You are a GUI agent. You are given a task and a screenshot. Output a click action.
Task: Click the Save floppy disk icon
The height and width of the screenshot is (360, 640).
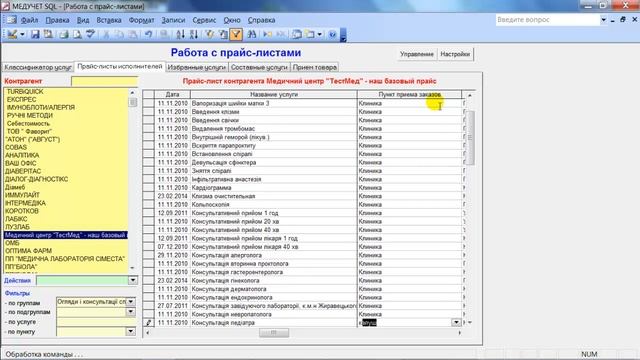pos(35,35)
